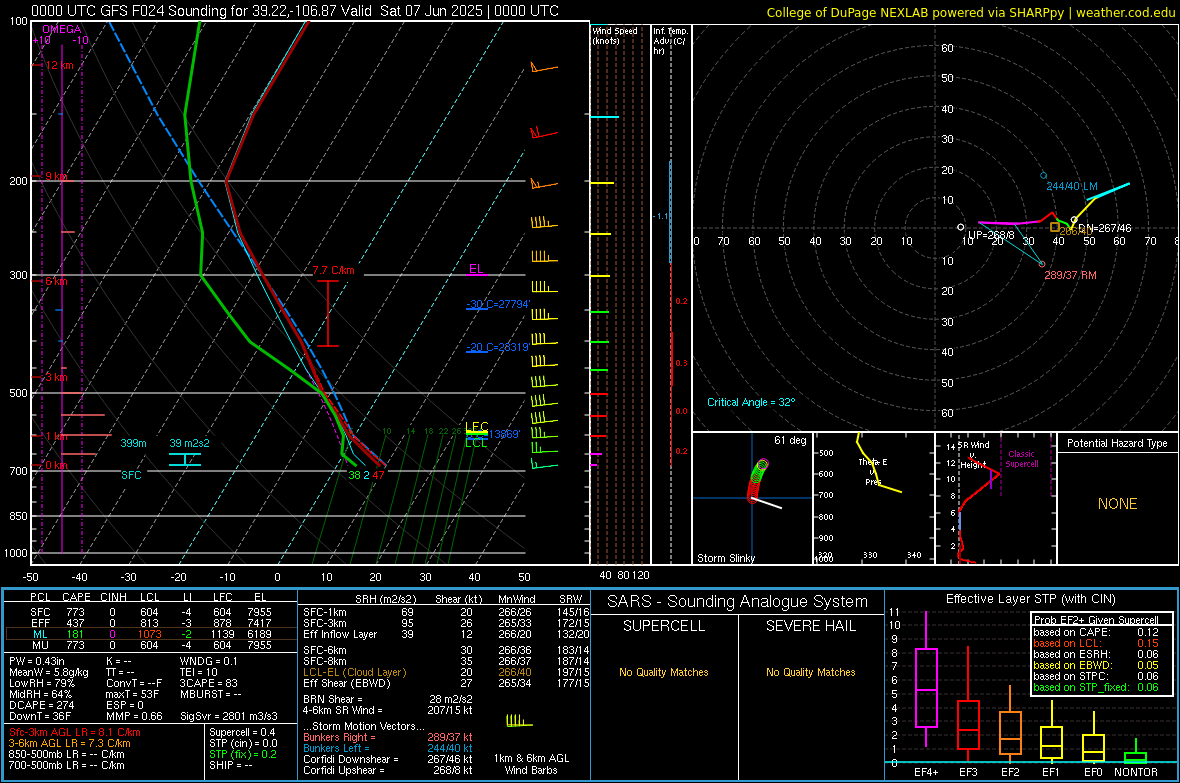Click the 1km & 6km AGL Wind Barbs legend
Viewport: 1180px width, 783px height.
point(531,764)
